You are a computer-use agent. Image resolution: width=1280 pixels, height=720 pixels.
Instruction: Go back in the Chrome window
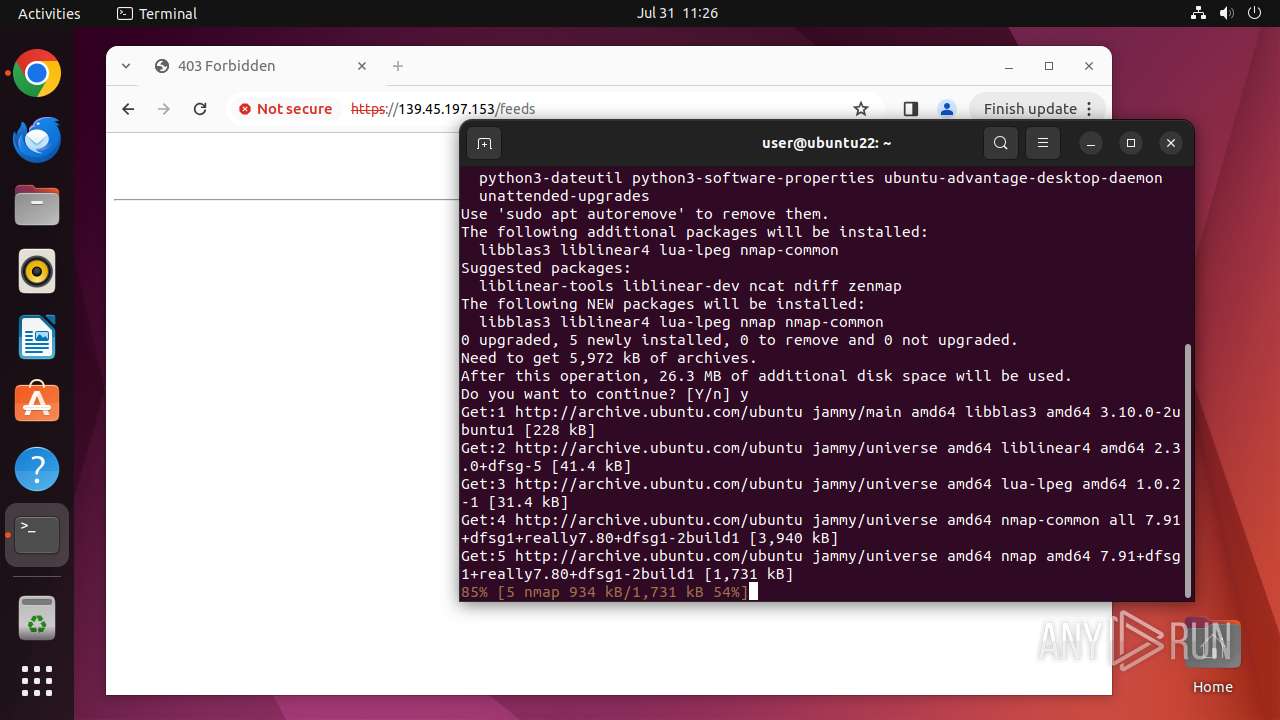click(x=128, y=109)
